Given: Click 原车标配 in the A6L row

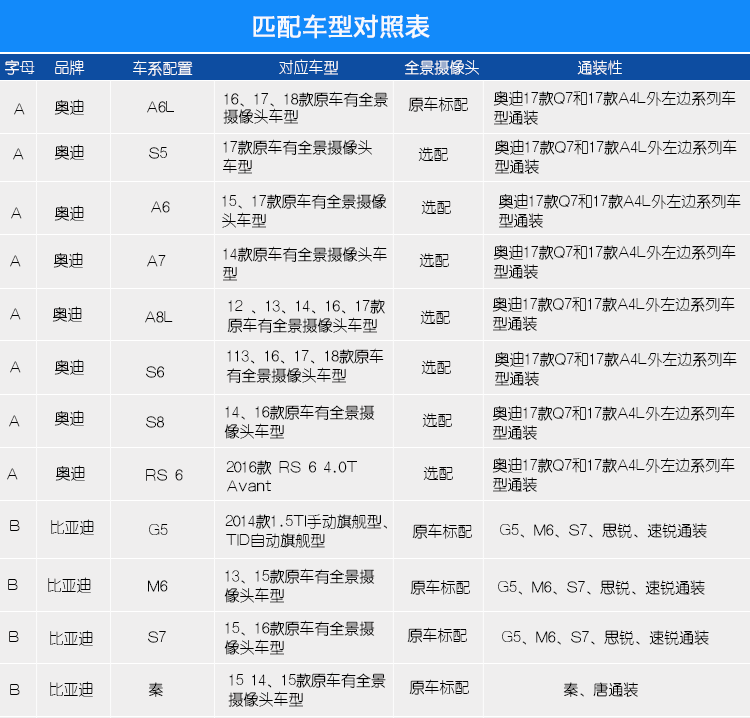Looking at the screenshot, I should coord(438,105).
